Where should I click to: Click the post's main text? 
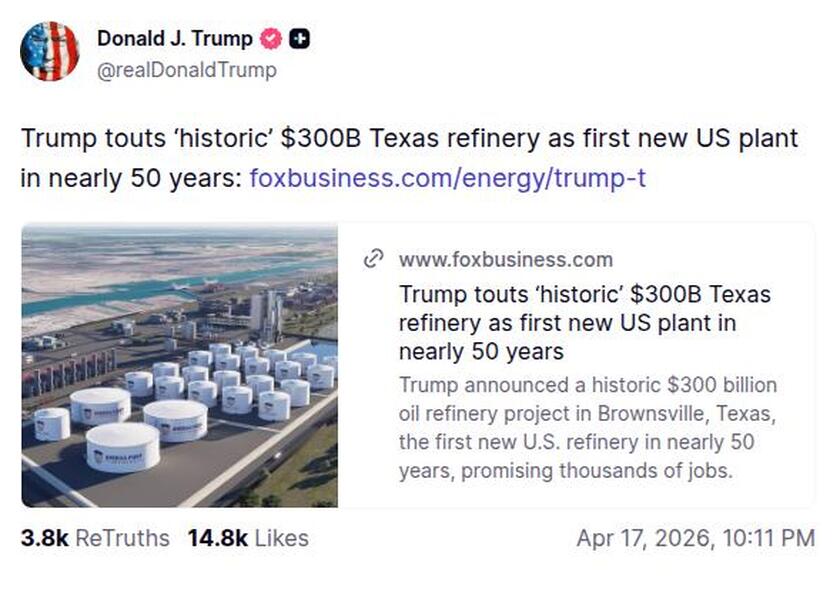coord(410,139)
